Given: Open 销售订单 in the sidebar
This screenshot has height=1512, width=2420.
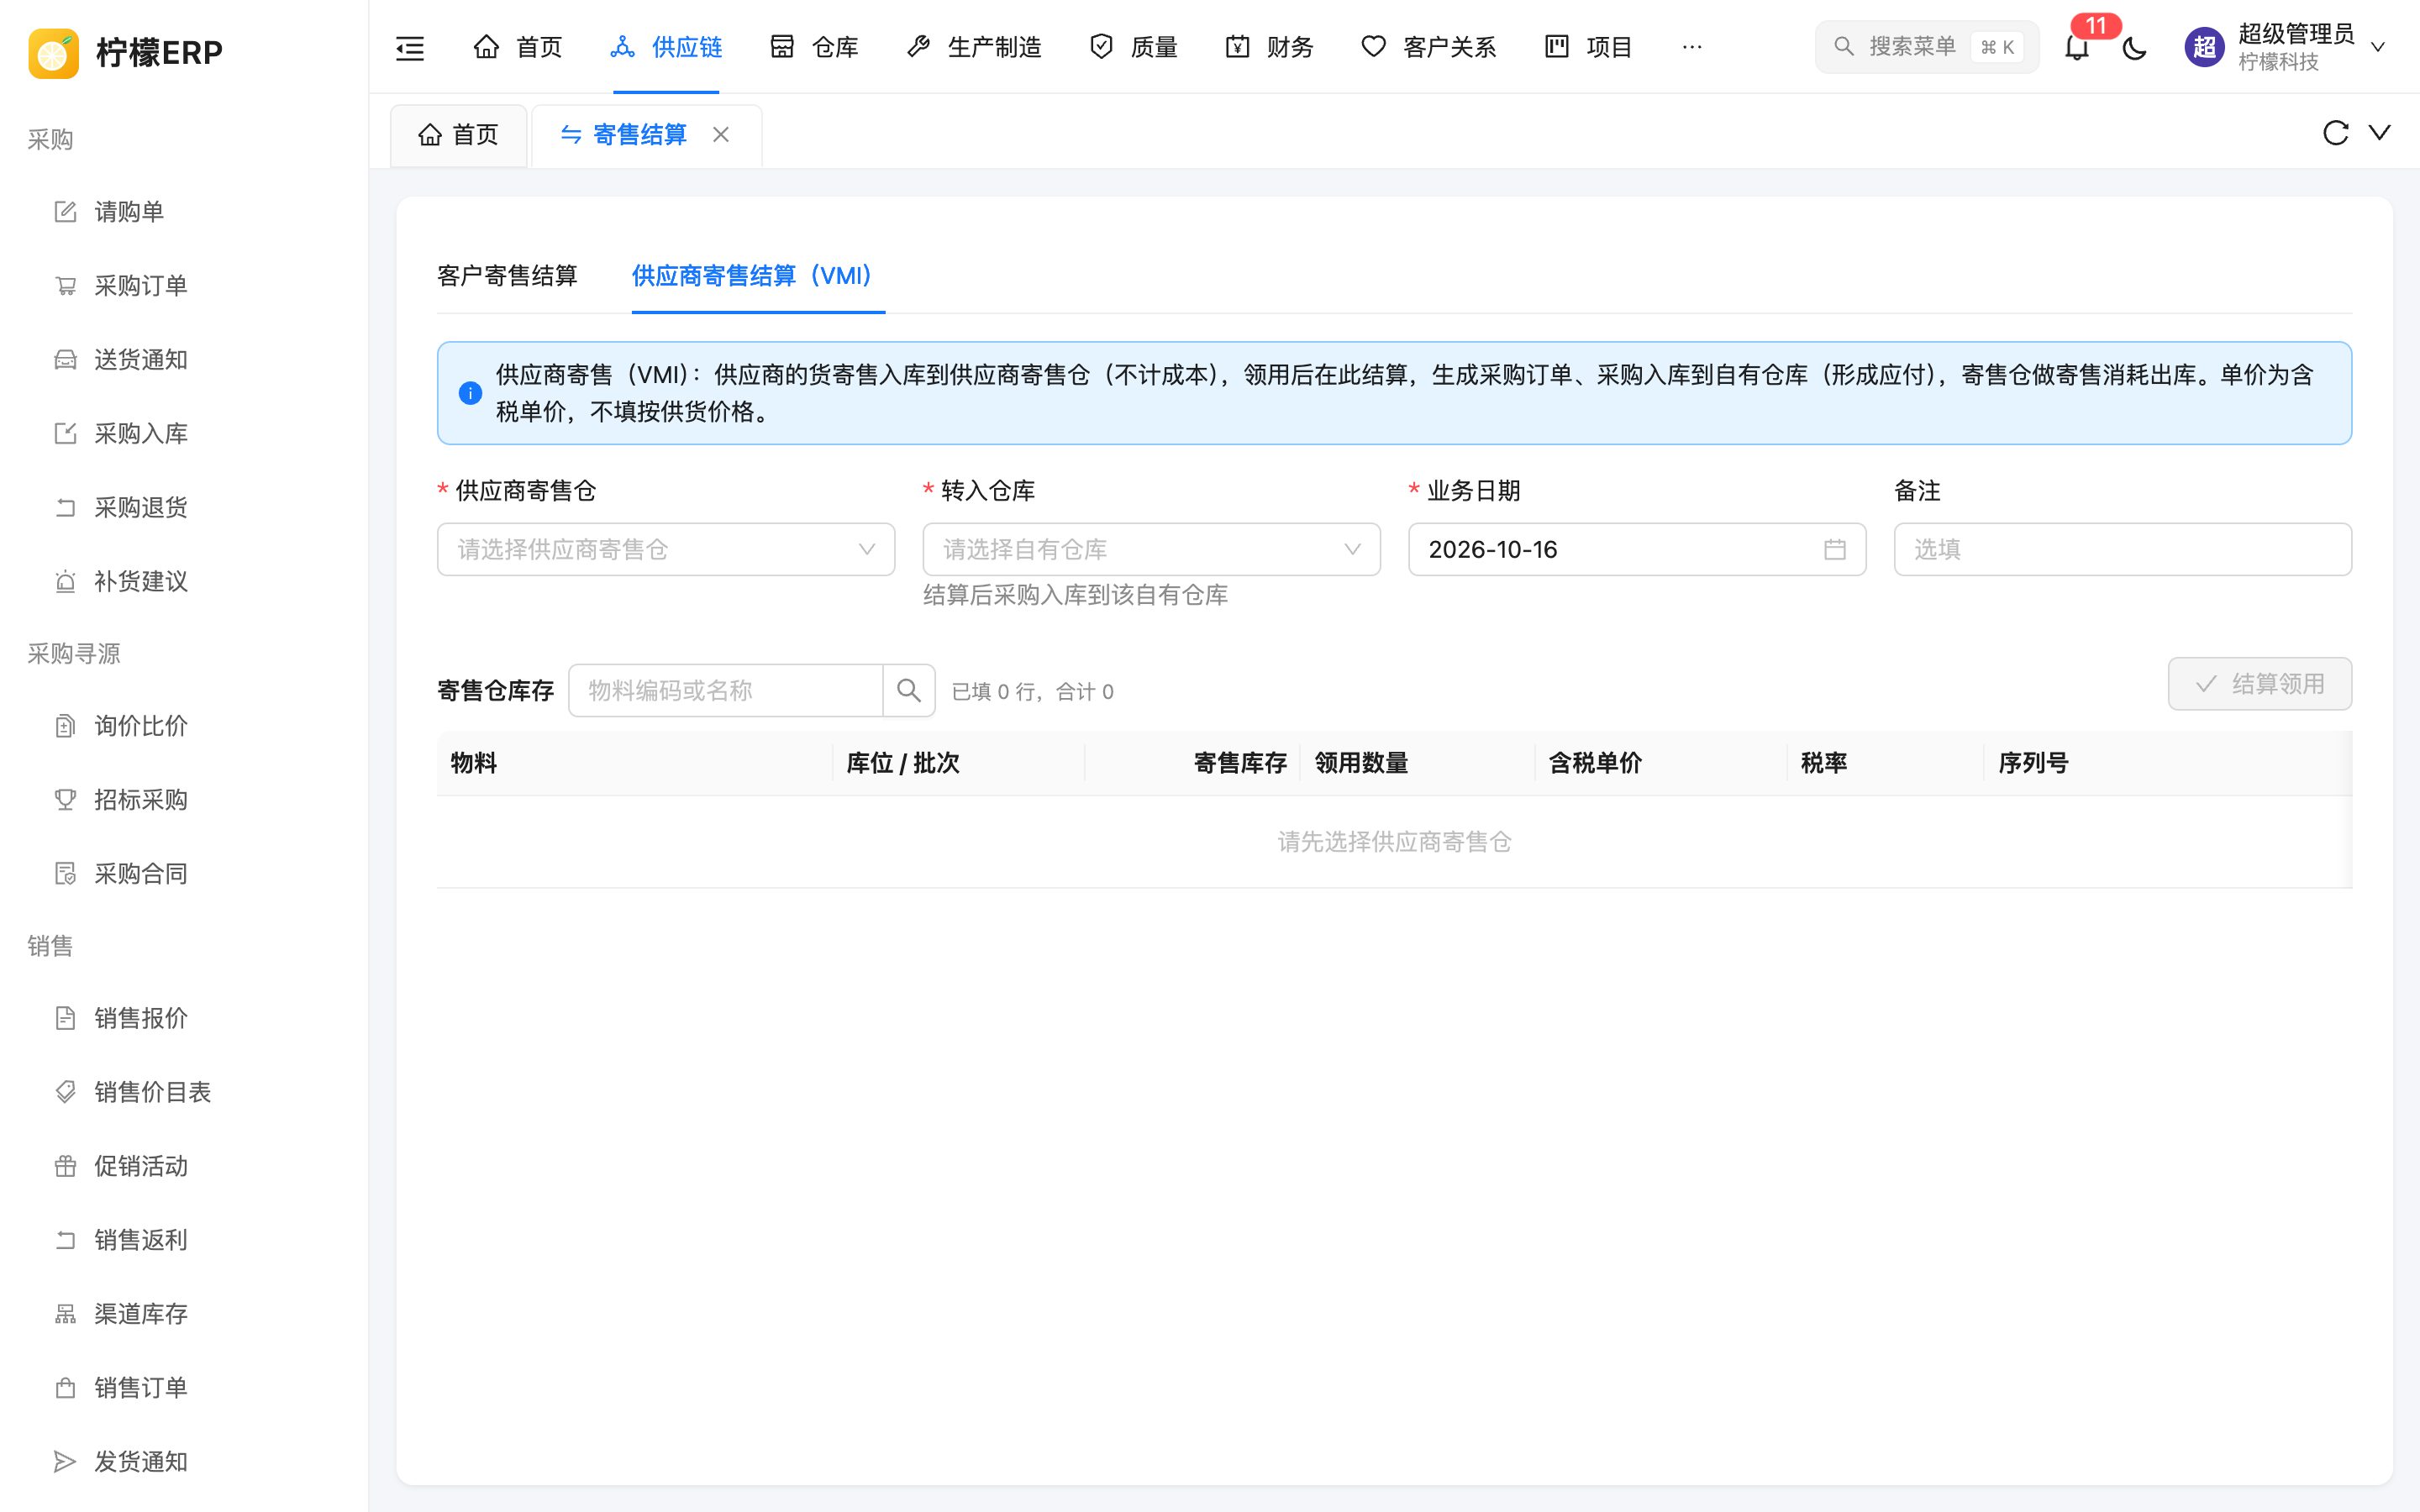Looking at the screenshot, I should (184, 1388).
